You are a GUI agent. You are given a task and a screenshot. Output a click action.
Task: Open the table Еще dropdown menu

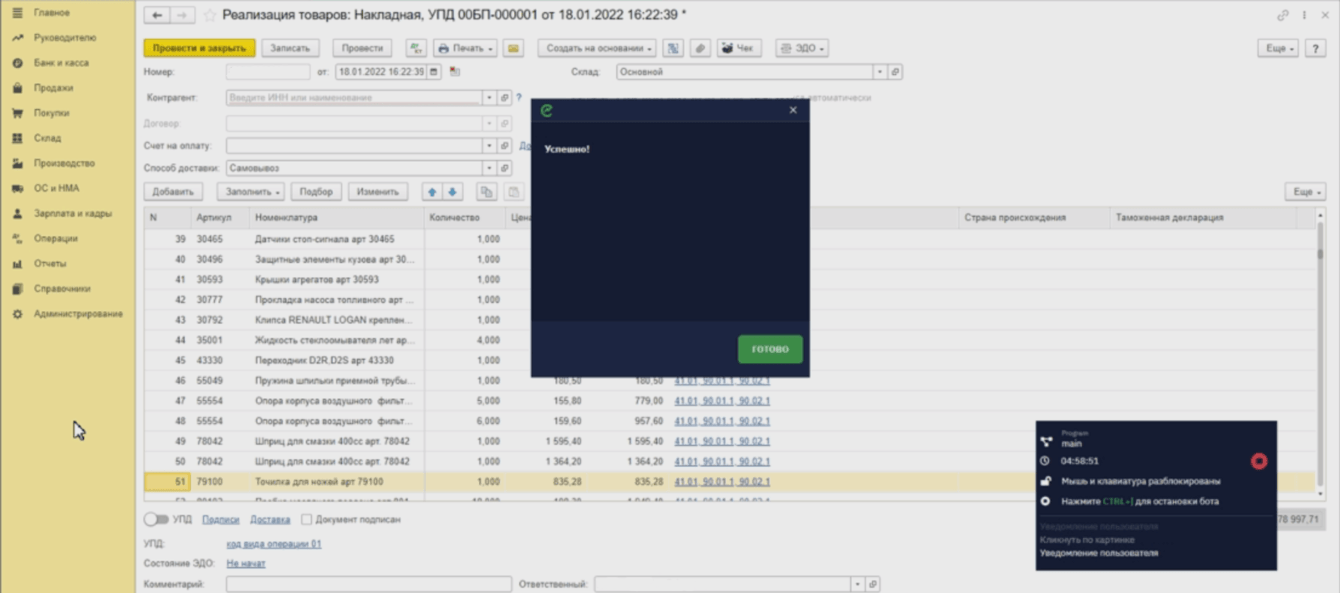[x=1305, y=192]
